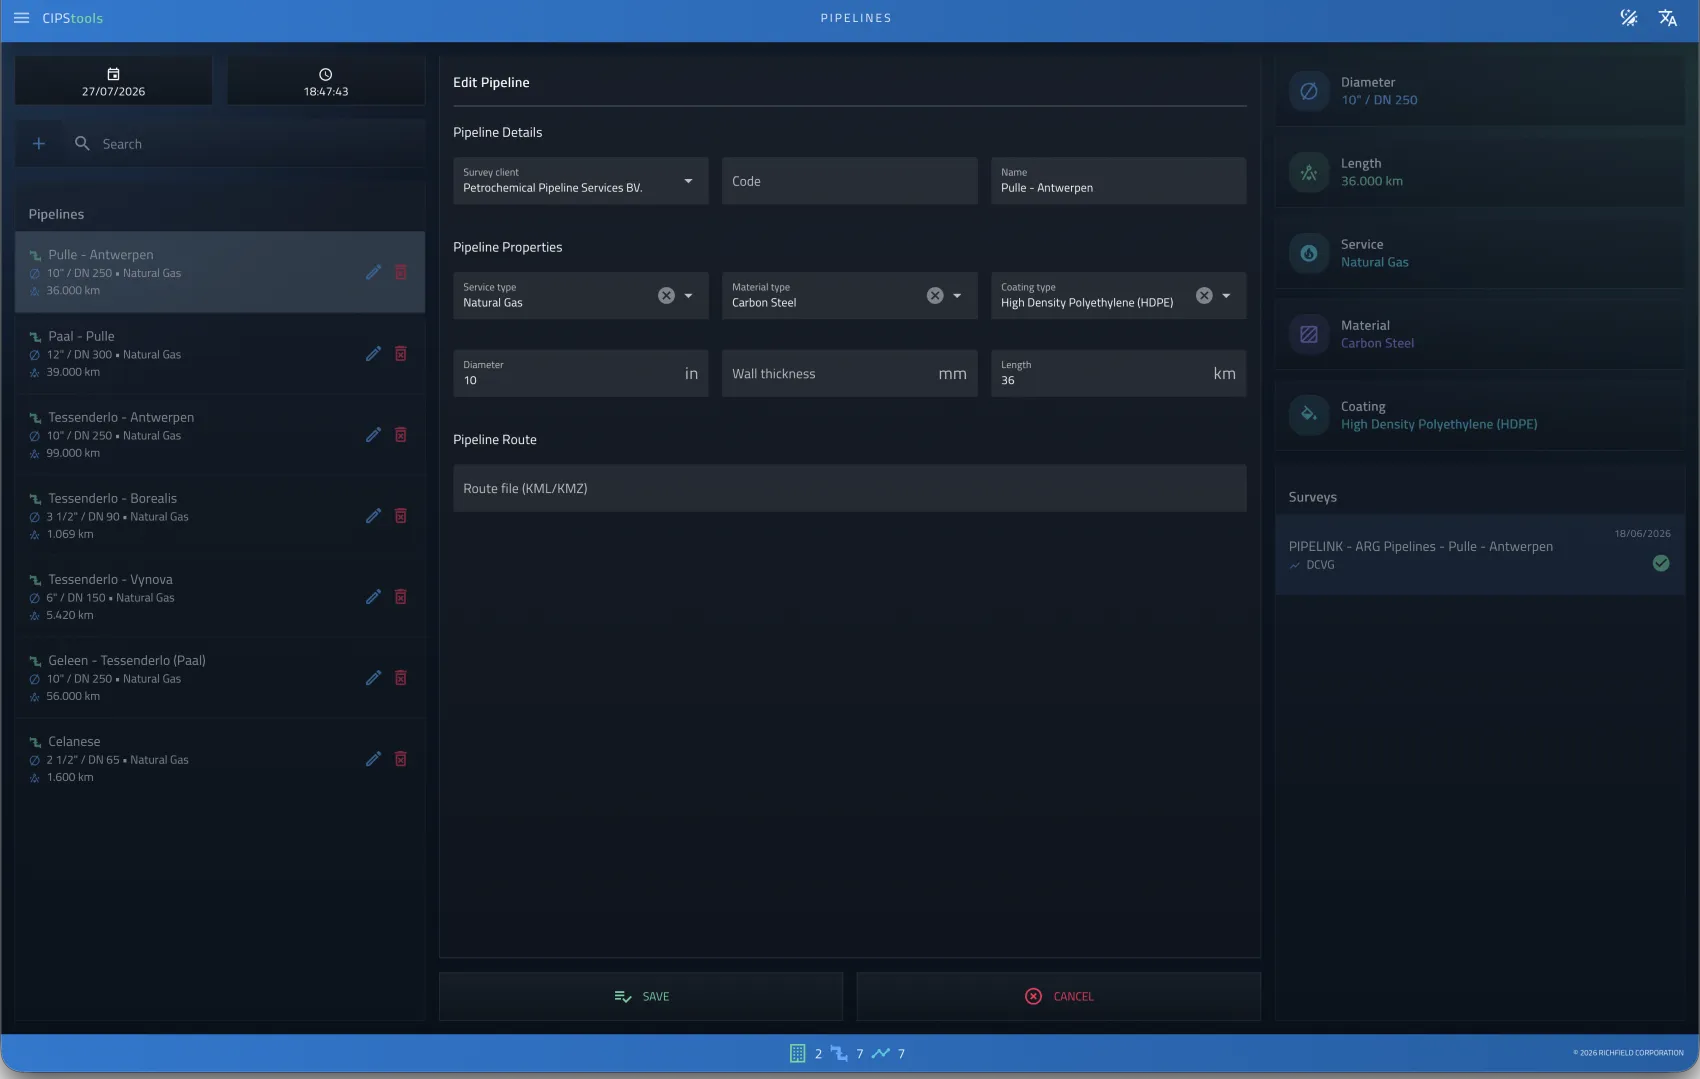The width and height of the screenshot is (1700, 1079).
Task: Open the PIPELINK - ARG Pipelines survey entry
Action: (x=1480, y=555)
